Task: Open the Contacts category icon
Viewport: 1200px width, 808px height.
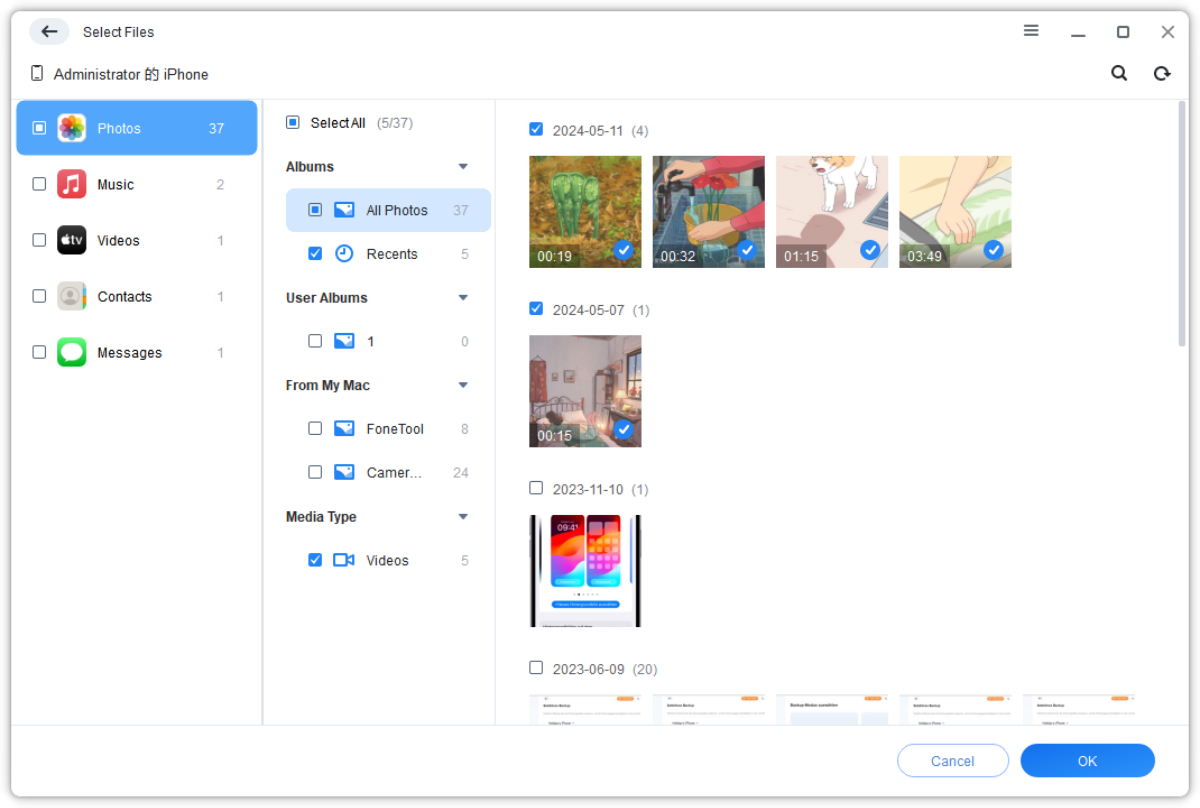Action: pos(71,296)
